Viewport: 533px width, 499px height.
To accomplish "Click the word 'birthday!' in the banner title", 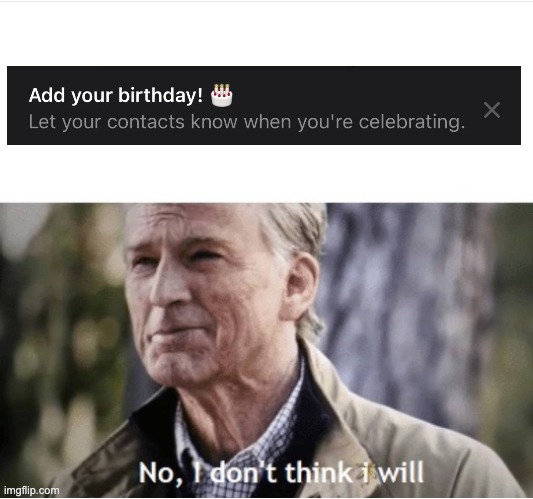I will 160,95.
